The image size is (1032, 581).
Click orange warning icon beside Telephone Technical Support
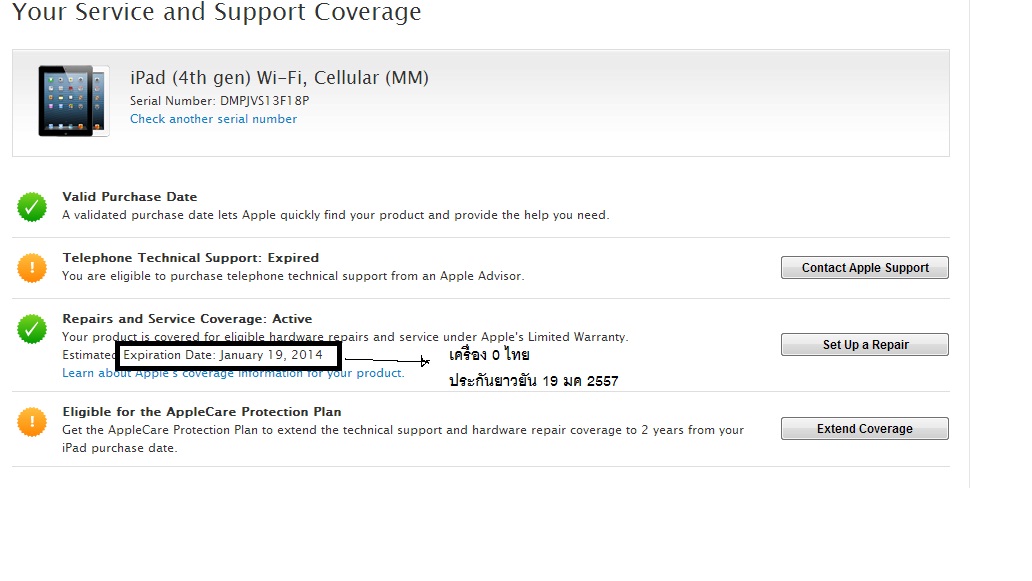pyautogui.click(x=32, y=268)
